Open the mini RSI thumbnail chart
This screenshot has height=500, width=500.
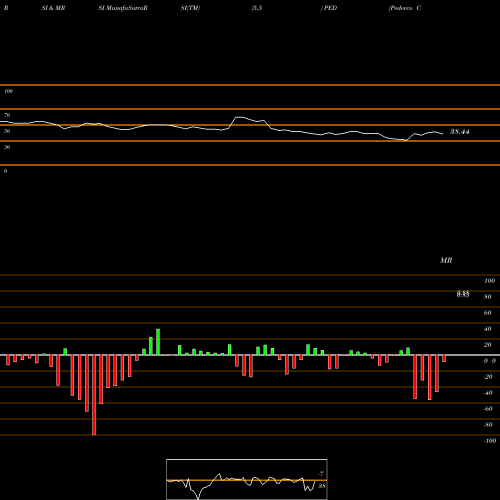click(x=247, y=479)
